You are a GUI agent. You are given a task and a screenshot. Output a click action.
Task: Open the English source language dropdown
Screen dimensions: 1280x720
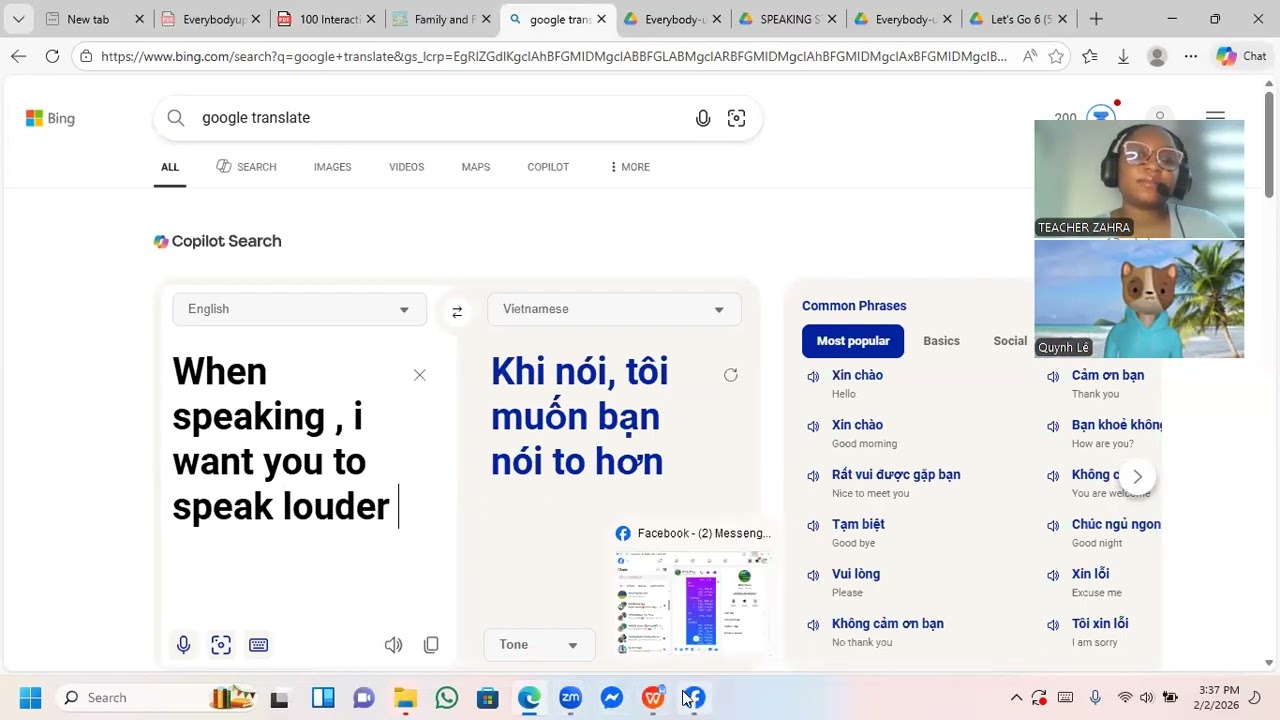point(299,309)
